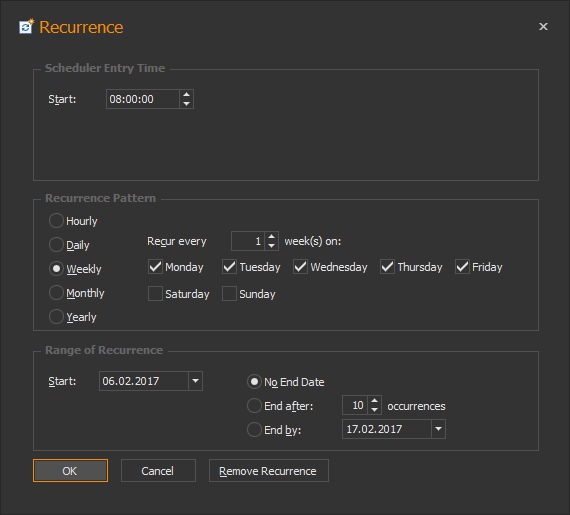This screenshot has height=515, width=570.
Task: Decrease the entry start time with down arrow
Action: point(186,104)
